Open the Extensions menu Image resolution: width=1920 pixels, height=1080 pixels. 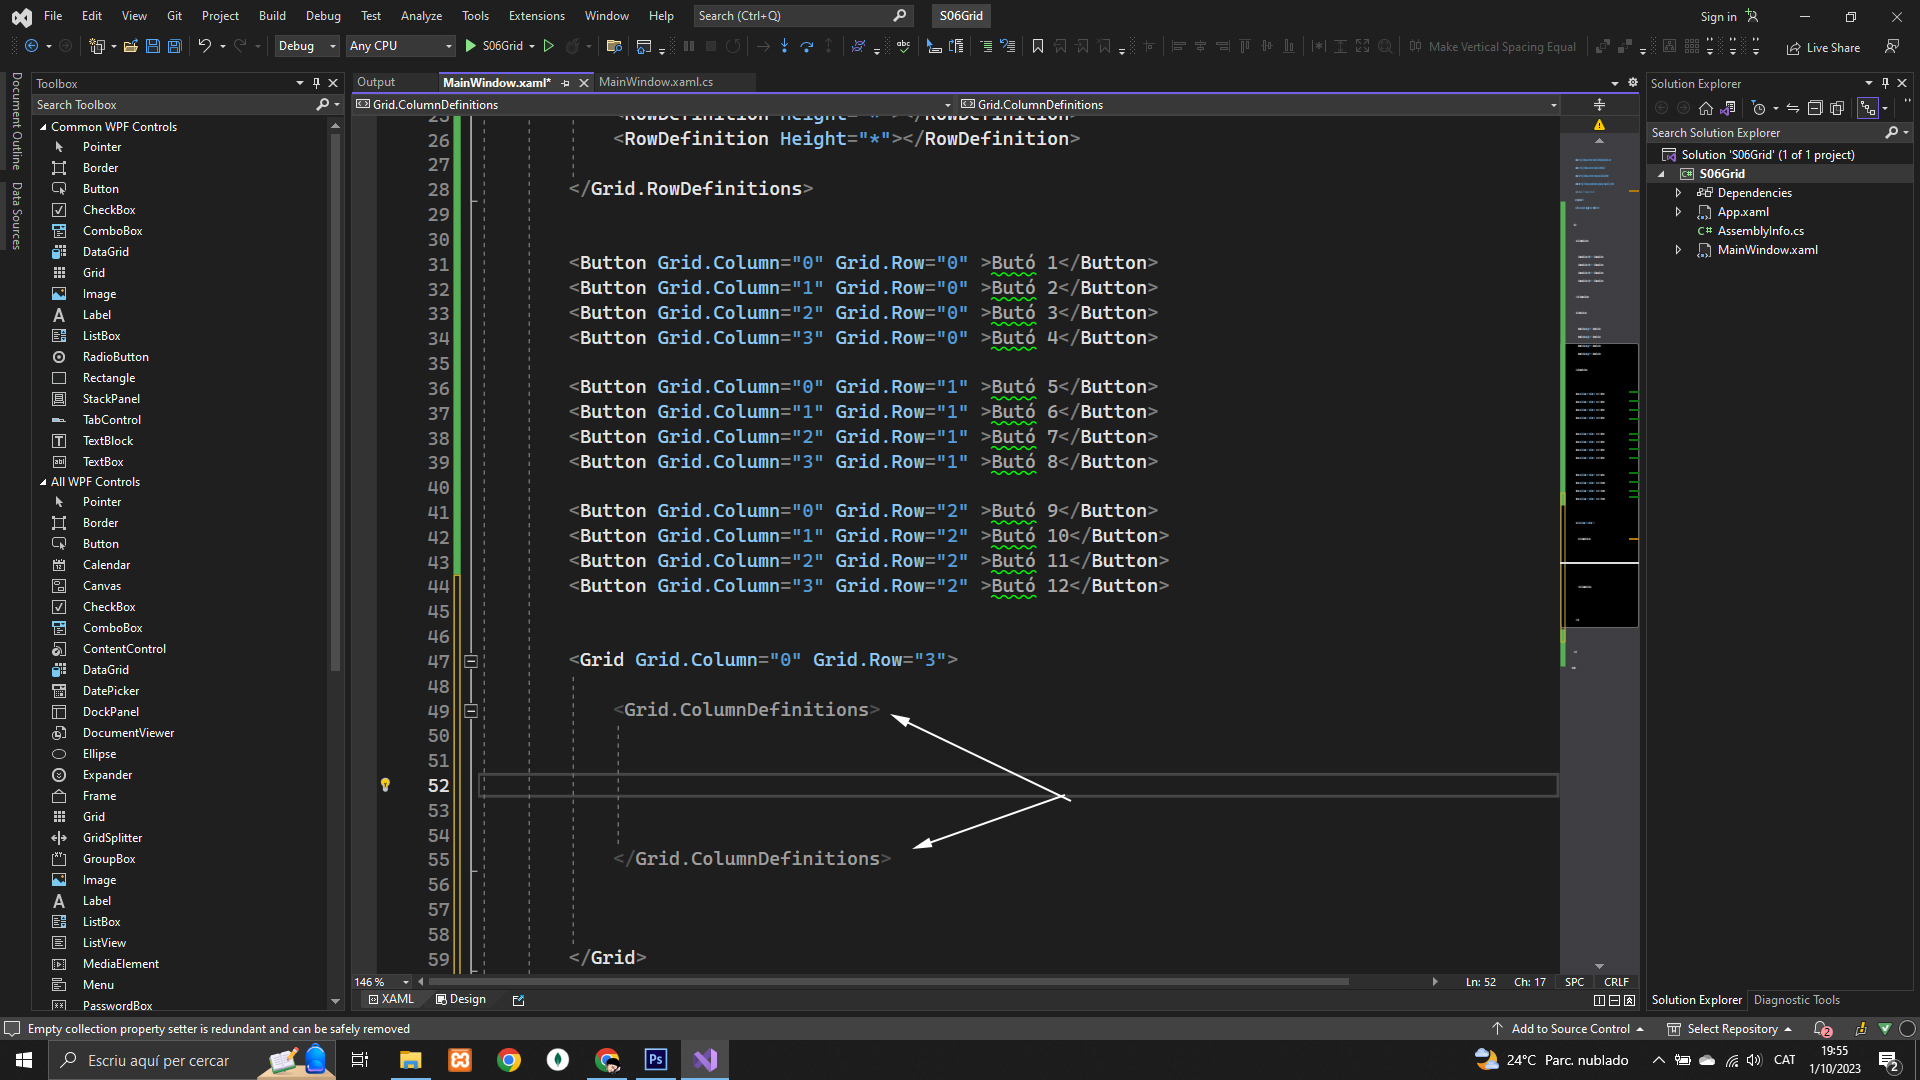[x=536, y=16]
